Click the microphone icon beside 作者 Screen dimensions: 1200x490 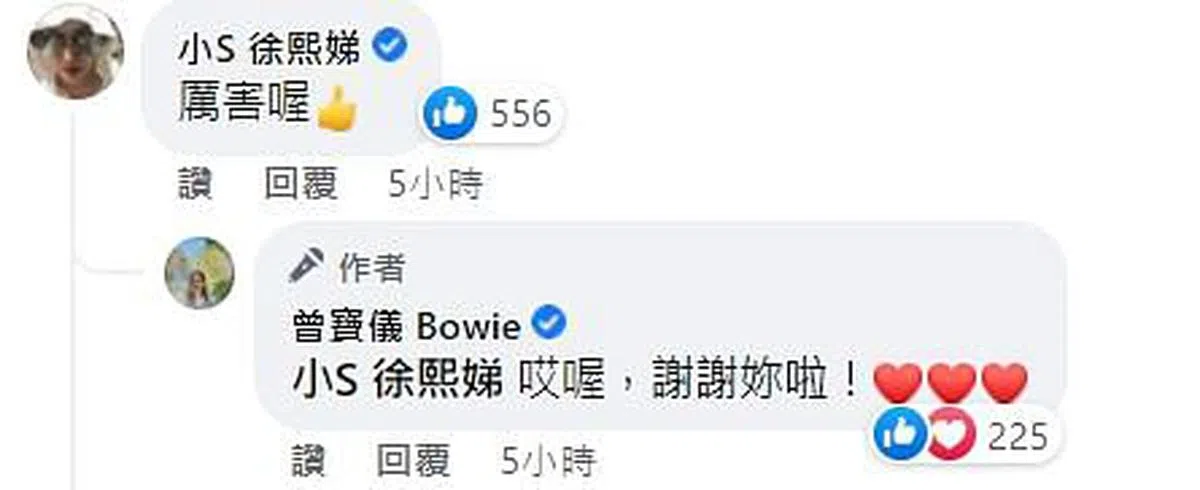[306, 266]
